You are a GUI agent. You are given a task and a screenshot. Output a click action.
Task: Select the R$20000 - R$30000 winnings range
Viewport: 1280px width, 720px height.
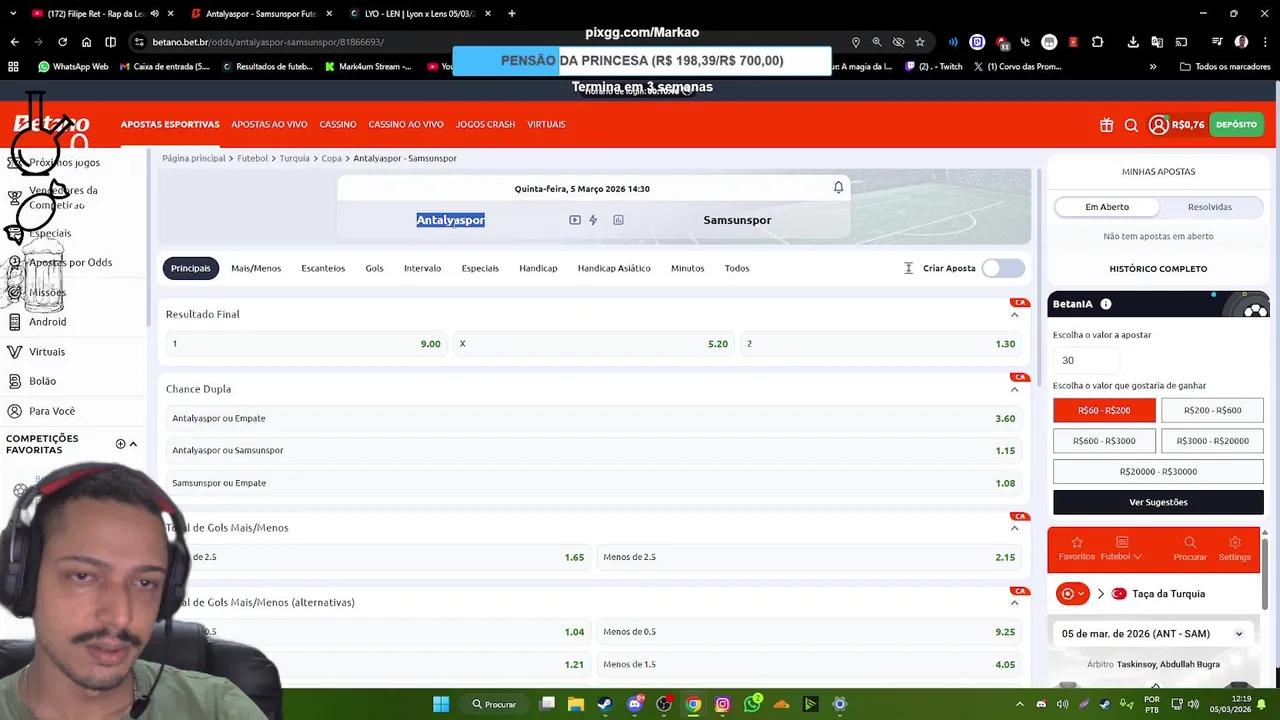click(x=1158, y=471)
